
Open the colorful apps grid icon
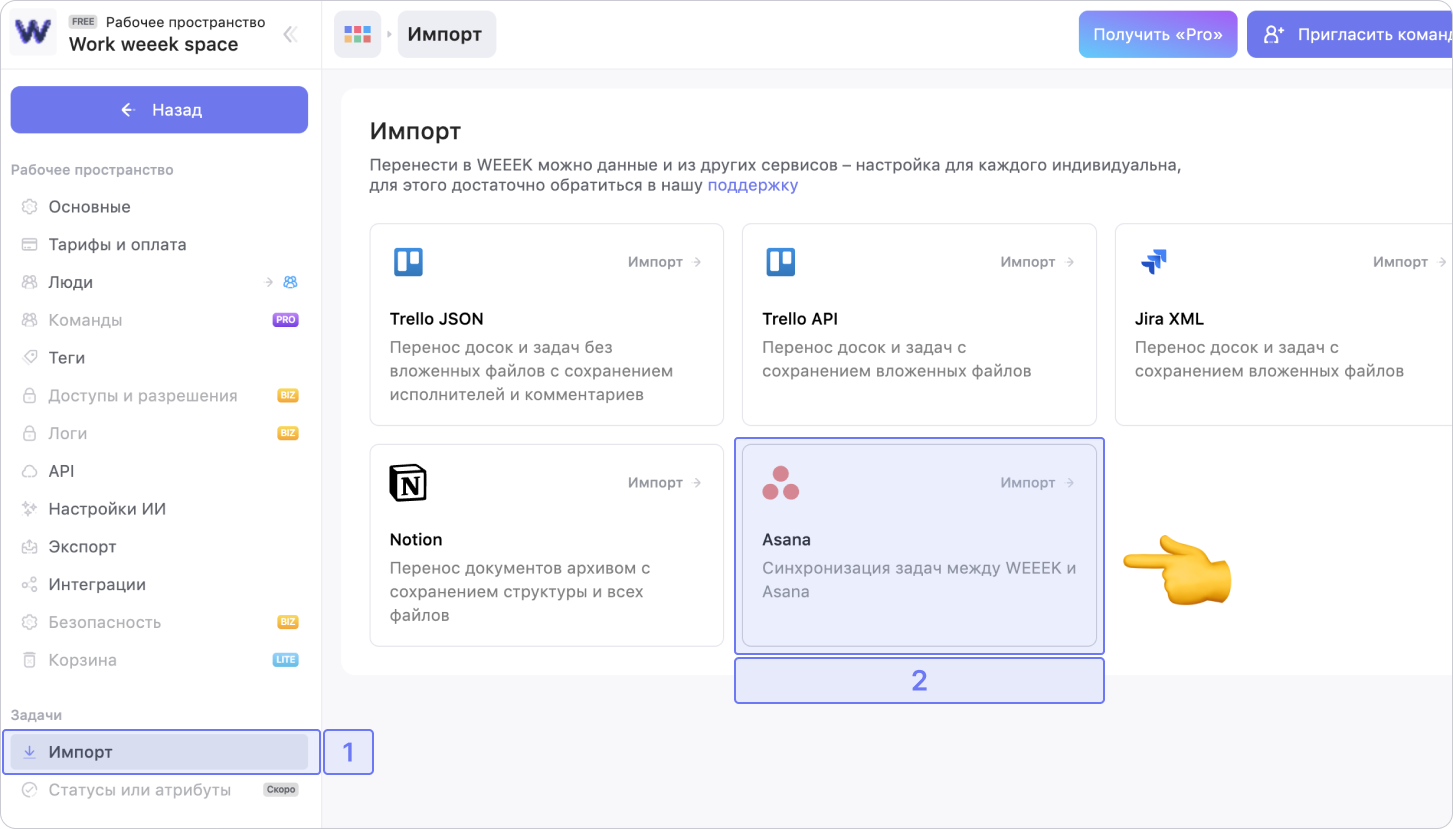coord(357,34)
